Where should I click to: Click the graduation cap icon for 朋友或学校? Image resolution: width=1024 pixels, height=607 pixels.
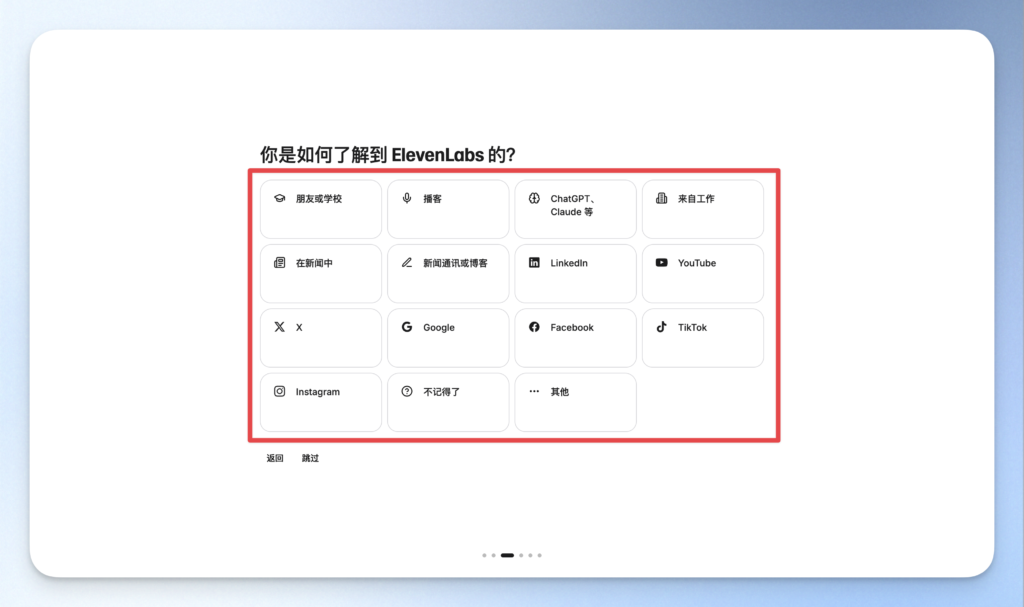[280, 198]
